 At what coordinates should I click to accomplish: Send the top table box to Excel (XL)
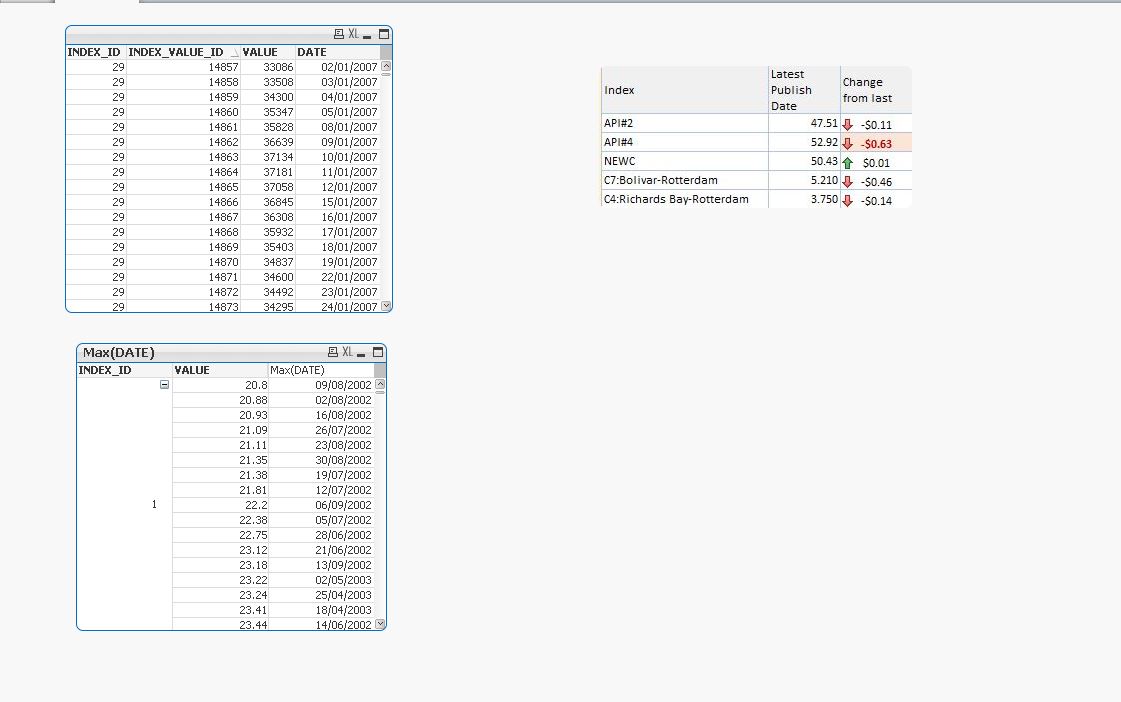tap(353, 34)
